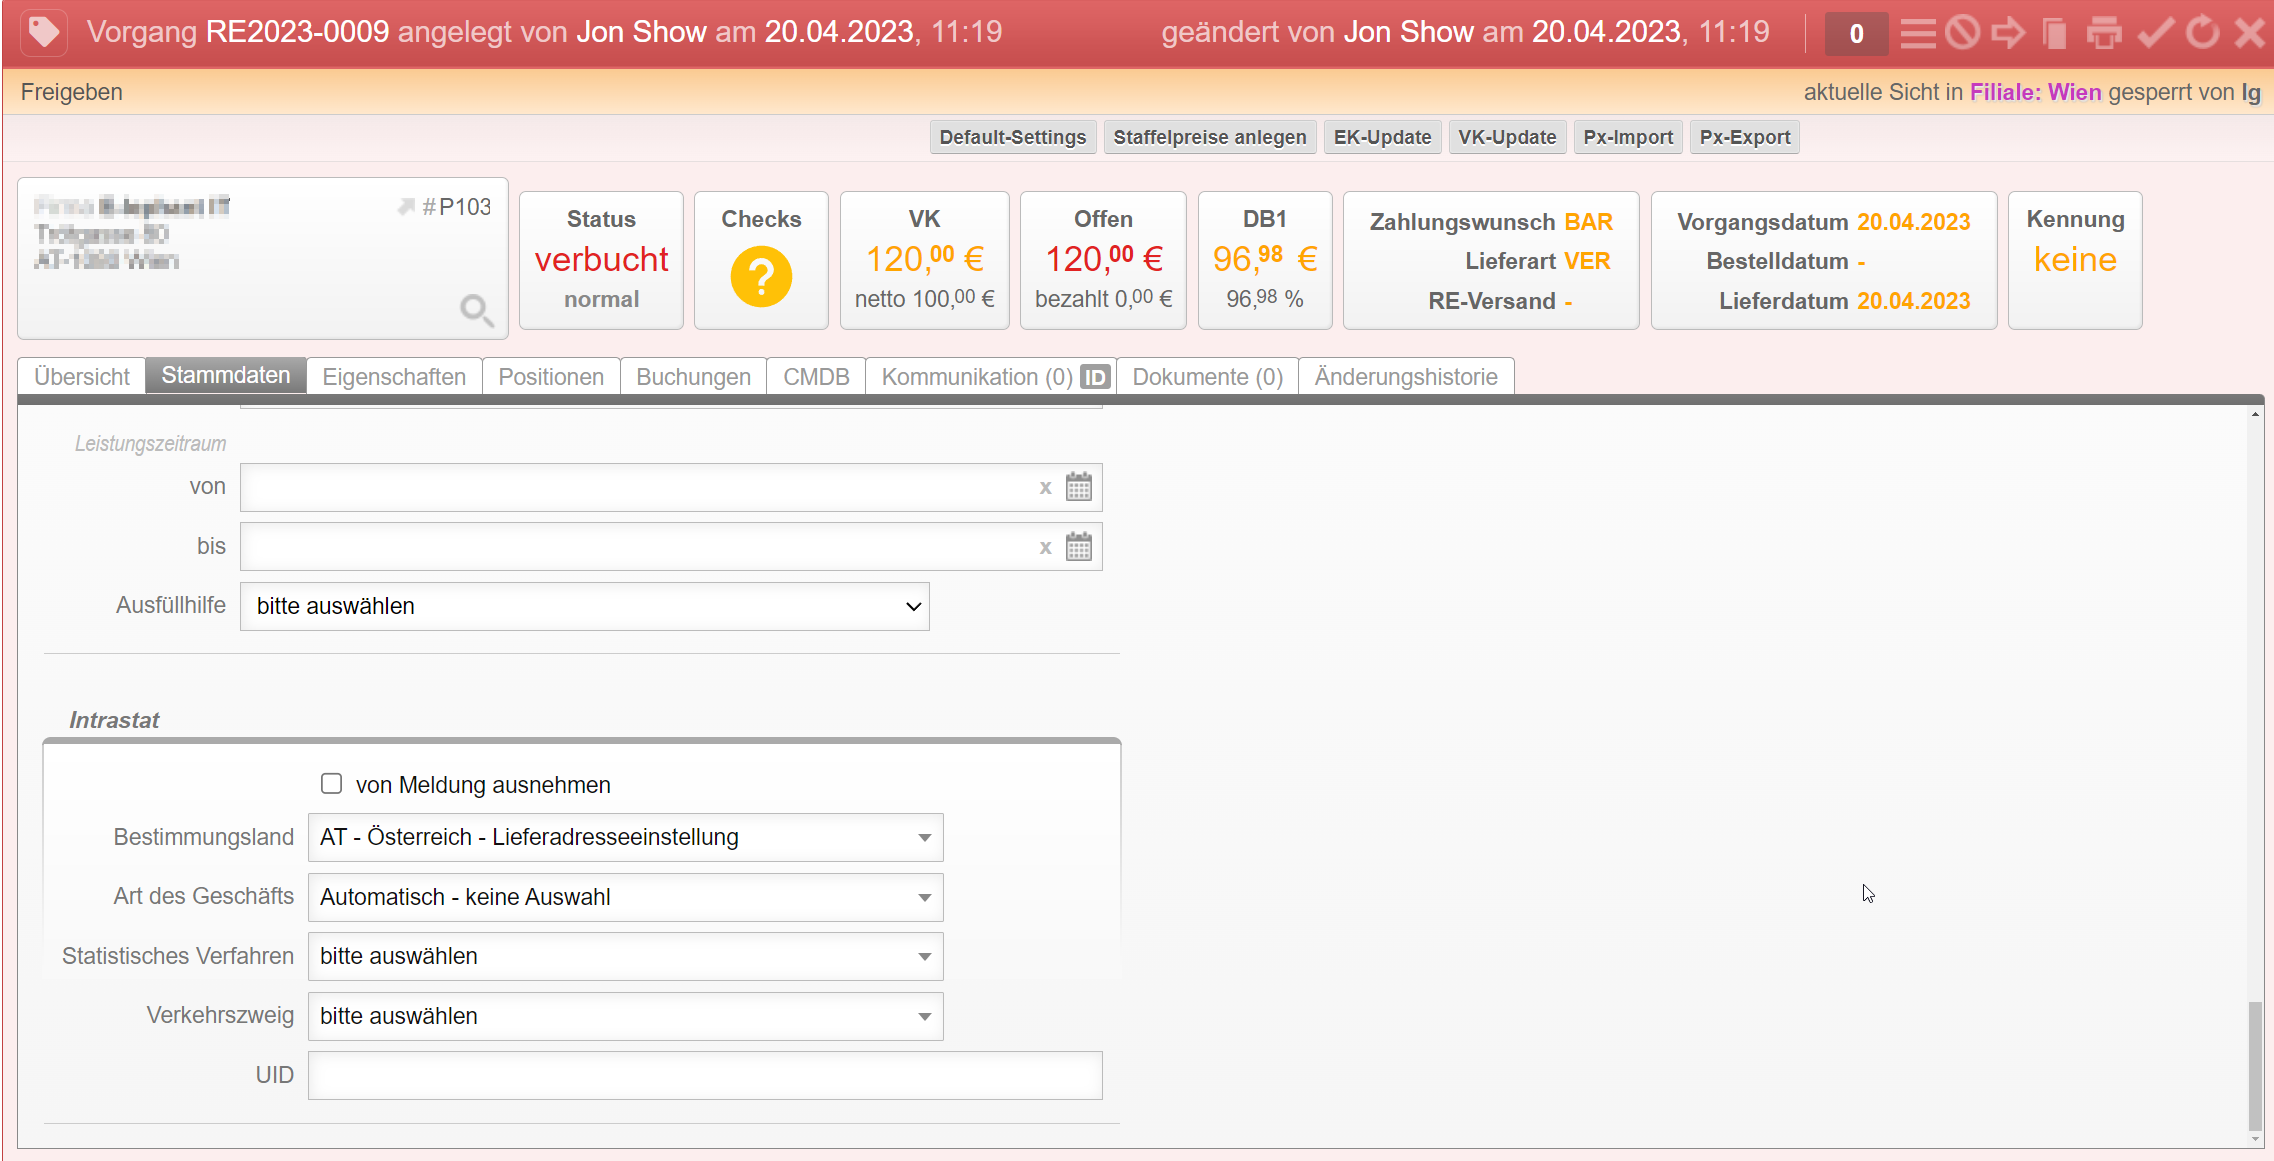Image resolution: width=2274 pixels, height=1161 pixels.
Task: Click the Filiale: Wien link
Action: point(2035,92)
